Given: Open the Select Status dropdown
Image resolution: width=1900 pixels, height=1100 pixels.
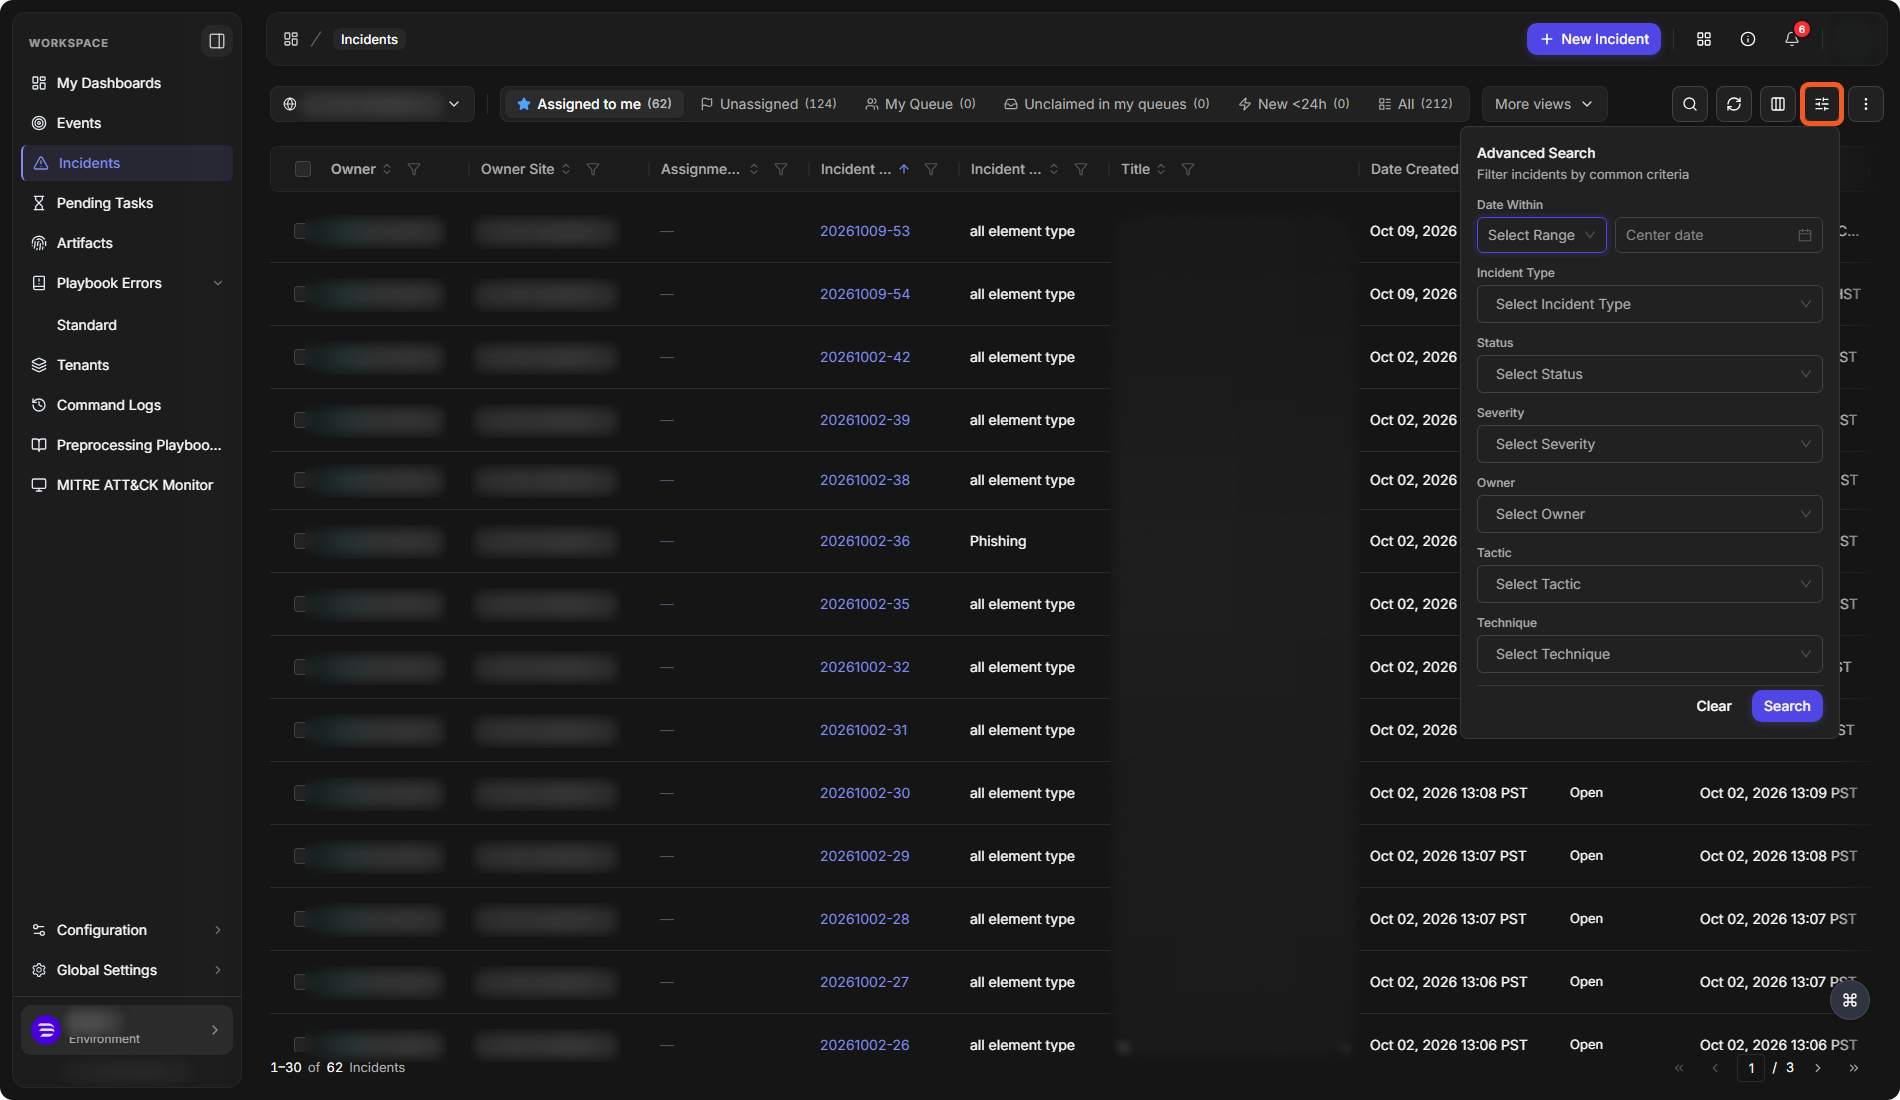Looking at the screenshot, I should tap(1649, 374).
